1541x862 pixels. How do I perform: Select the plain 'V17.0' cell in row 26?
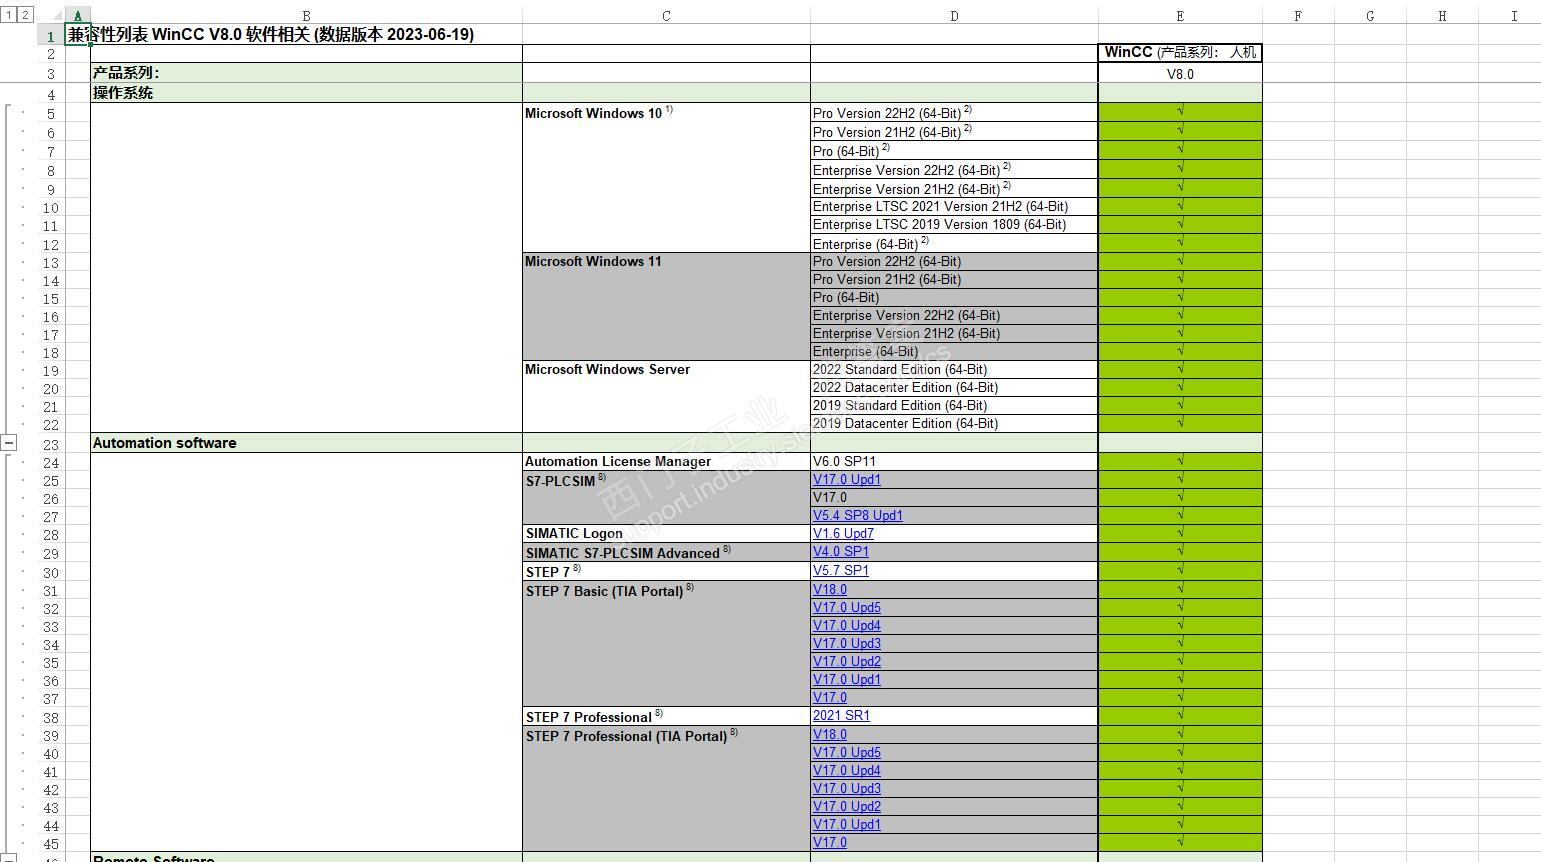[954, 498]
